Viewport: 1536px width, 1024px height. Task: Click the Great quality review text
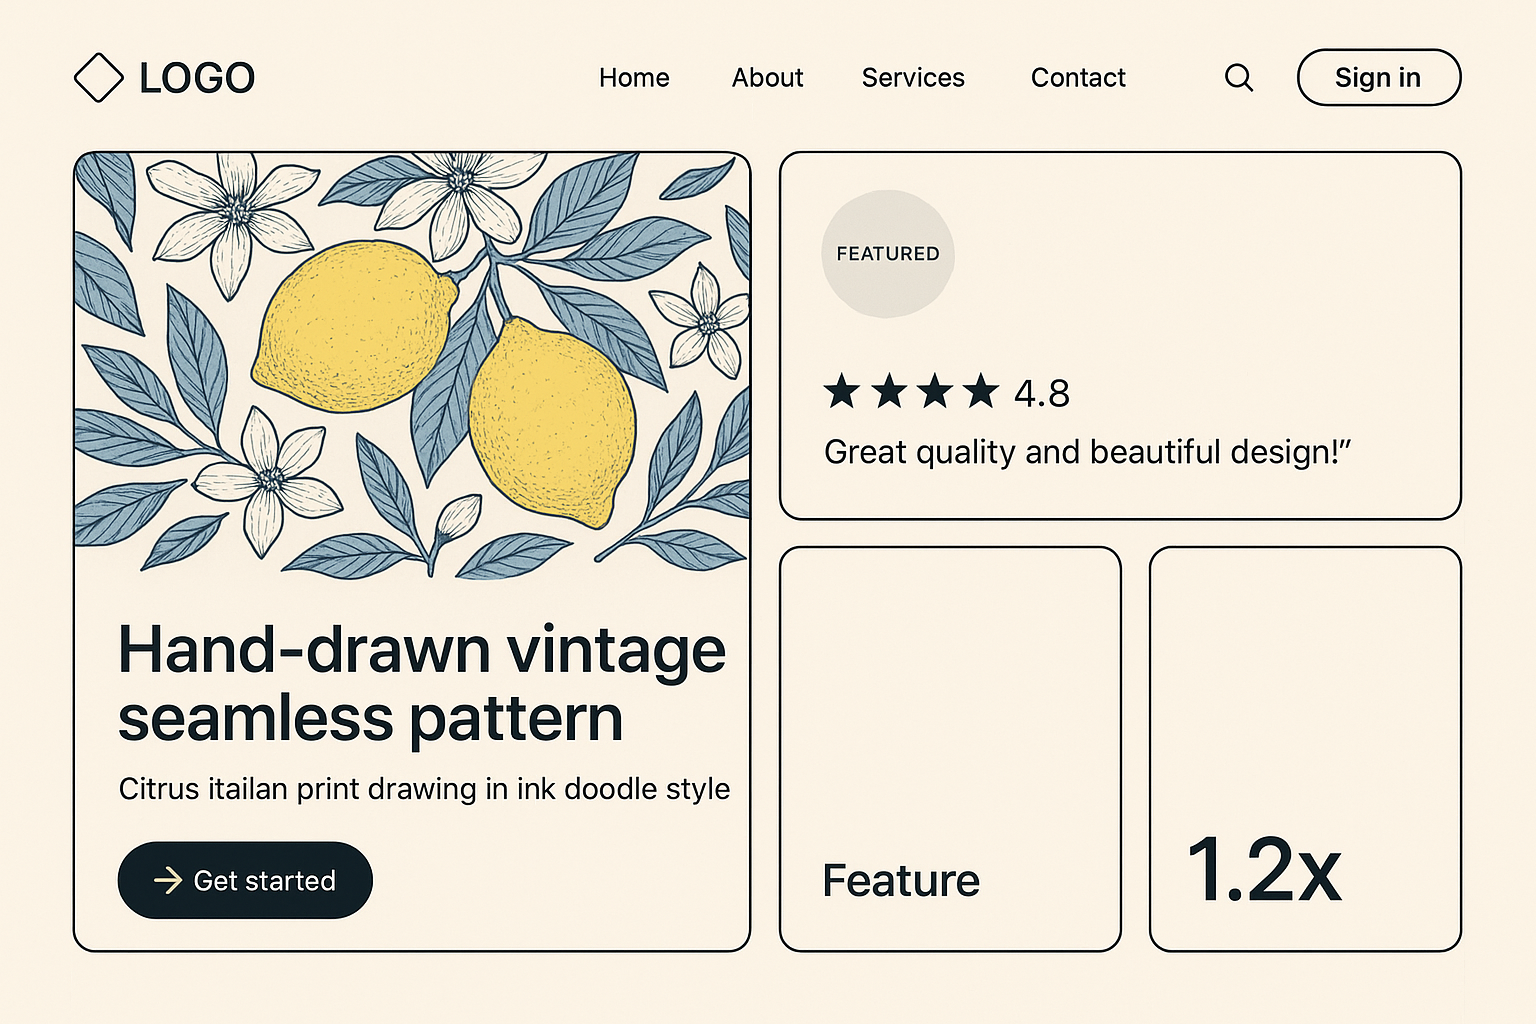(1087, 452)
